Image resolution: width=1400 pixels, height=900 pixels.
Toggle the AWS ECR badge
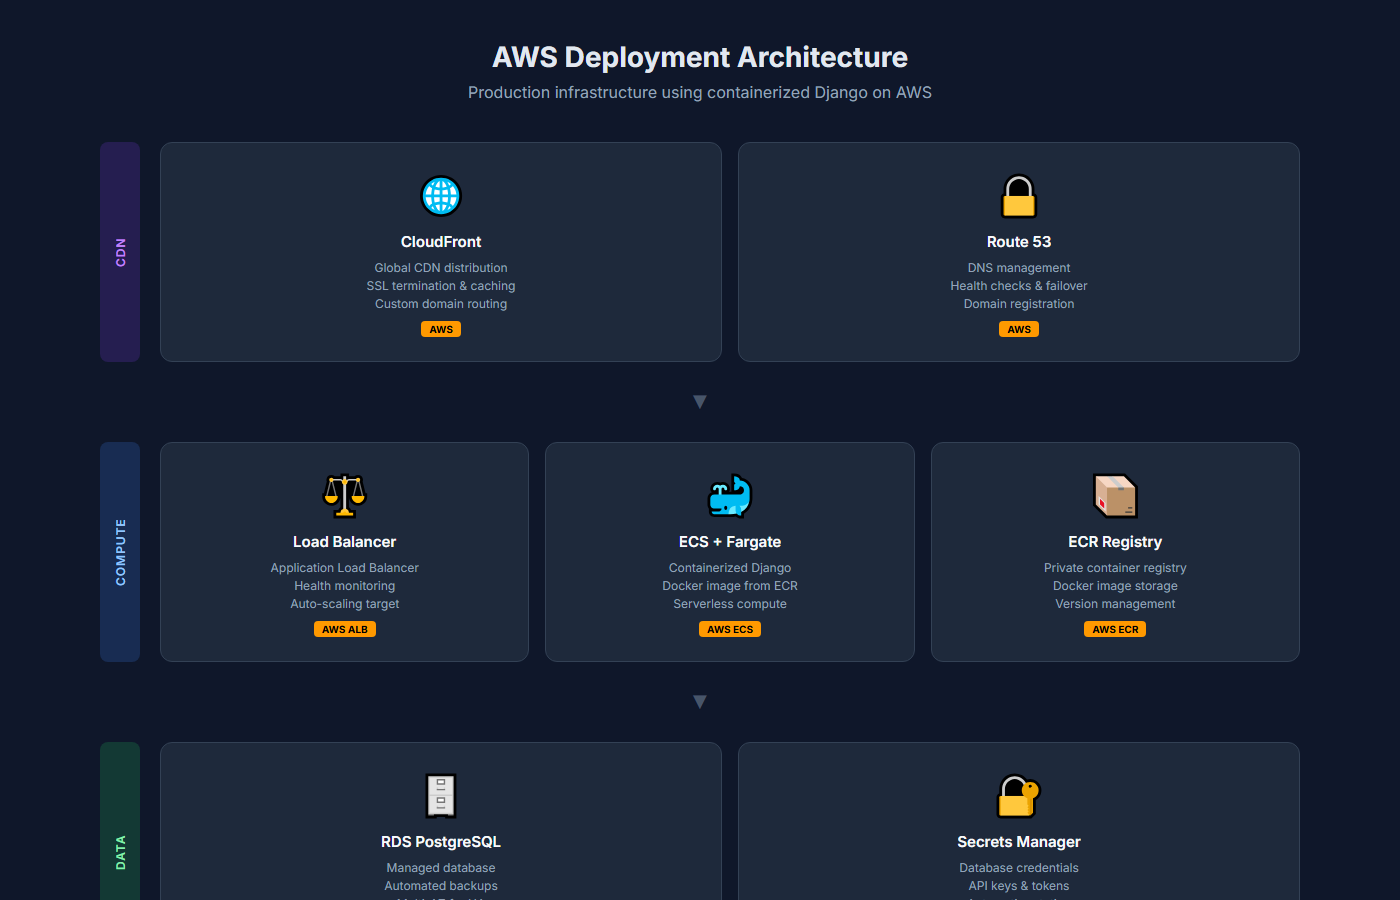click(x=1115, y=629)
